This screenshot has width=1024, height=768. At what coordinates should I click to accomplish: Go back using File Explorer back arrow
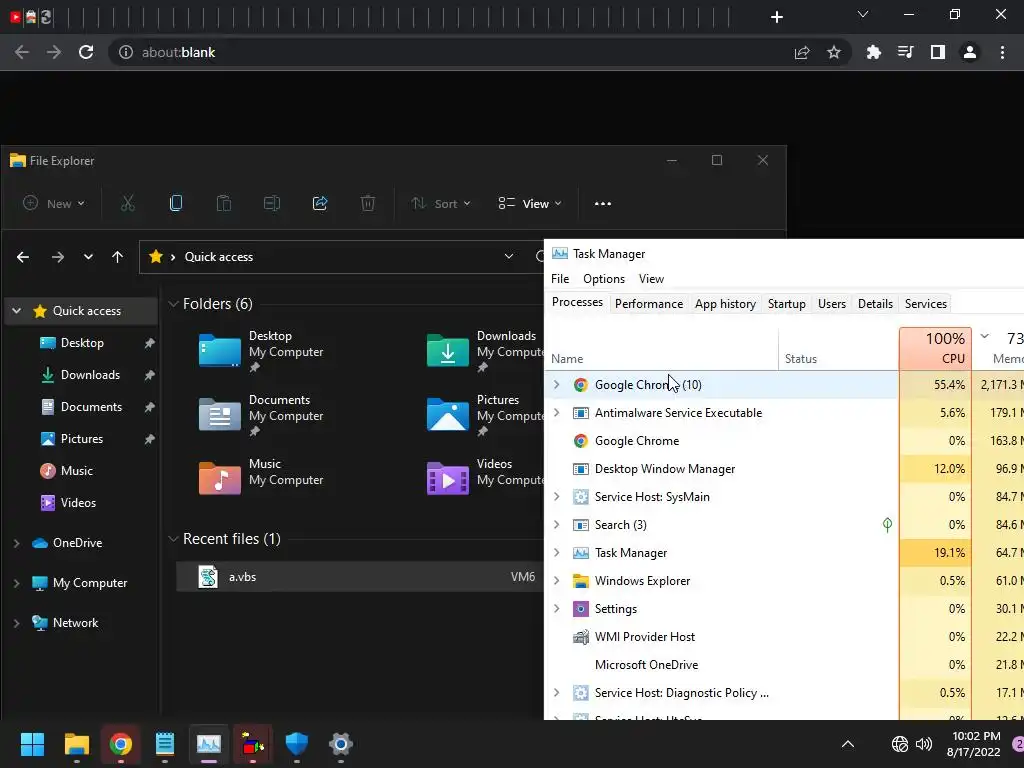point(23,257)
